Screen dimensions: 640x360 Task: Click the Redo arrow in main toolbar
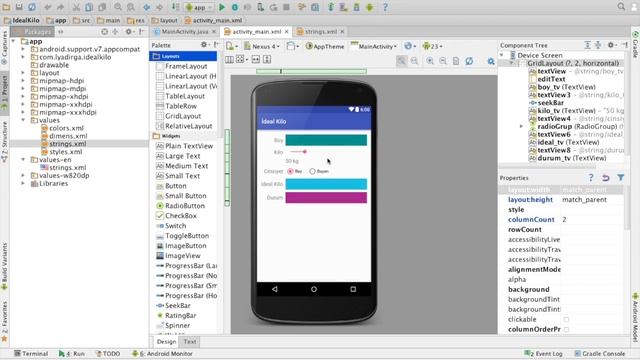click(60, 7)
